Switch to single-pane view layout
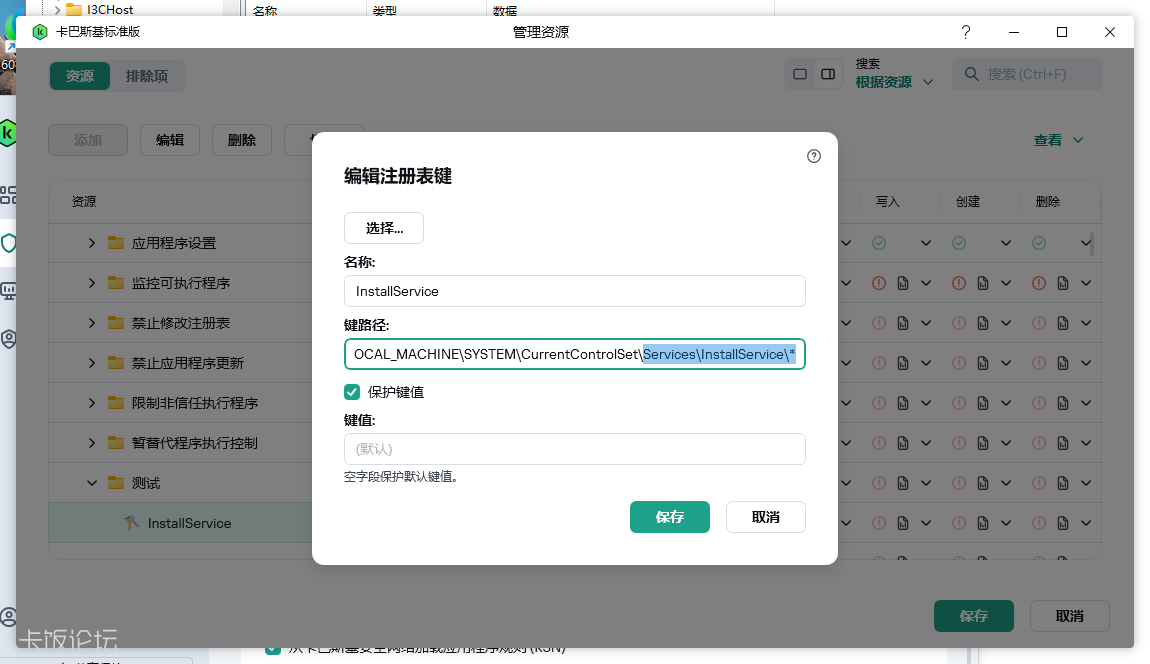The height and width of the screenshot is (664, 1150). pos(800,74)
